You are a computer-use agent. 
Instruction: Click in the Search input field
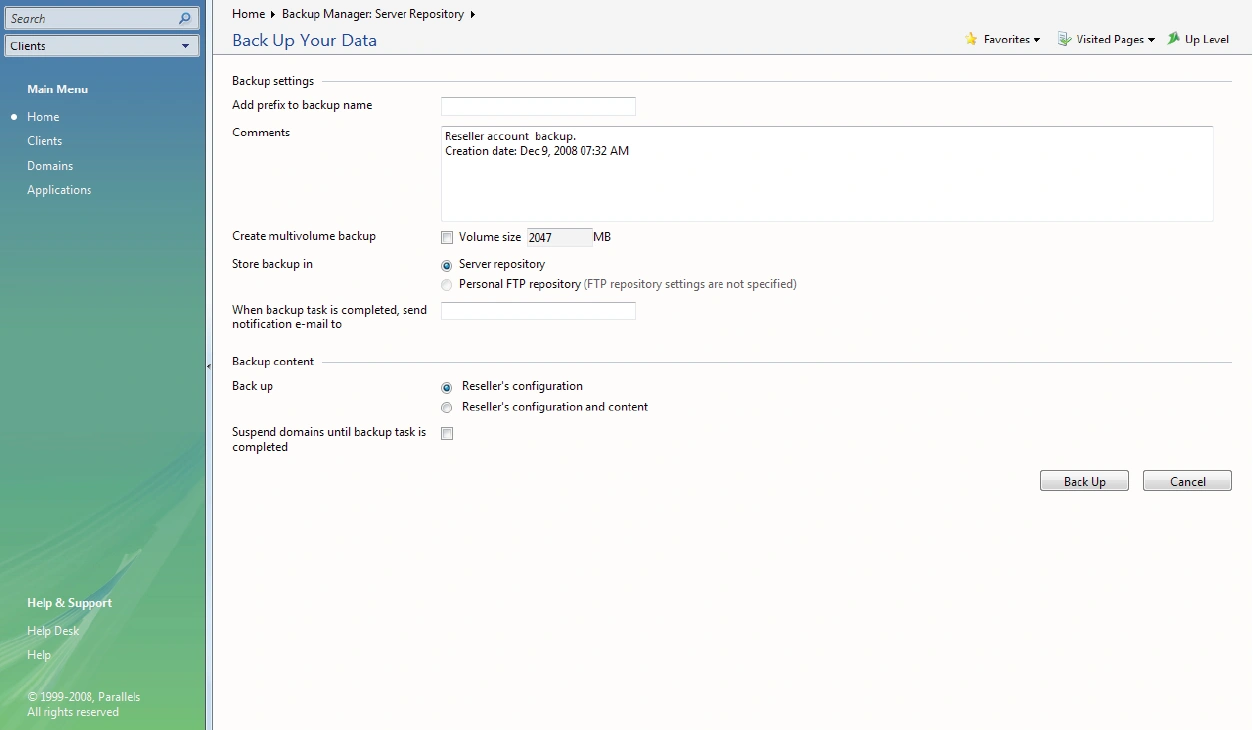(x=90, y=18)
